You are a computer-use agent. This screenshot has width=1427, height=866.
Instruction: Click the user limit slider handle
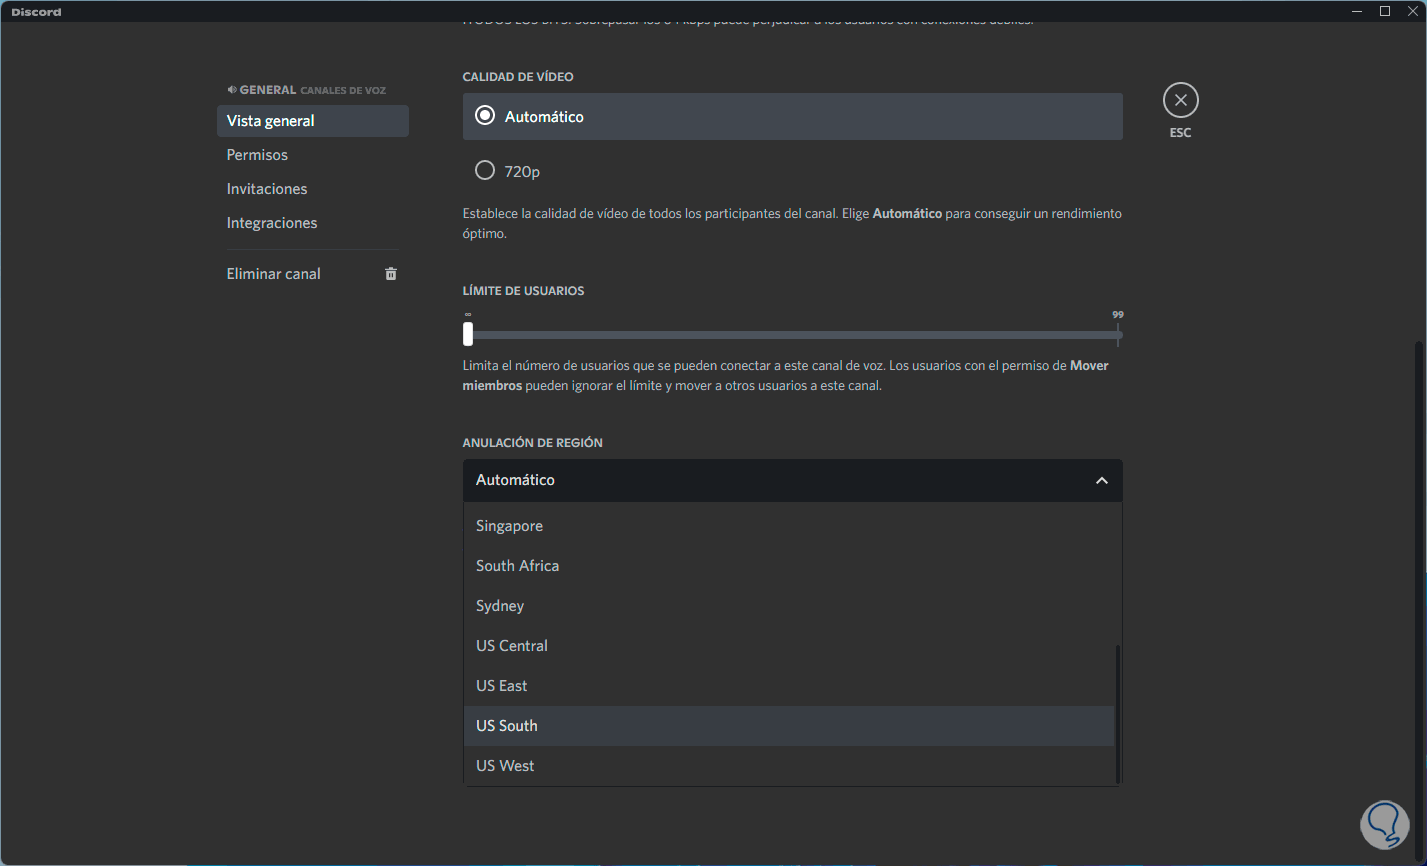pos(468,334)
